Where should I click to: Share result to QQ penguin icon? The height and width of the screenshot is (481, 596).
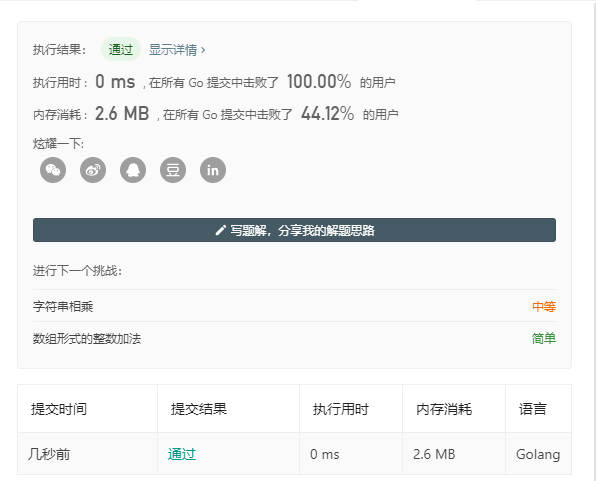coord(133,170)
